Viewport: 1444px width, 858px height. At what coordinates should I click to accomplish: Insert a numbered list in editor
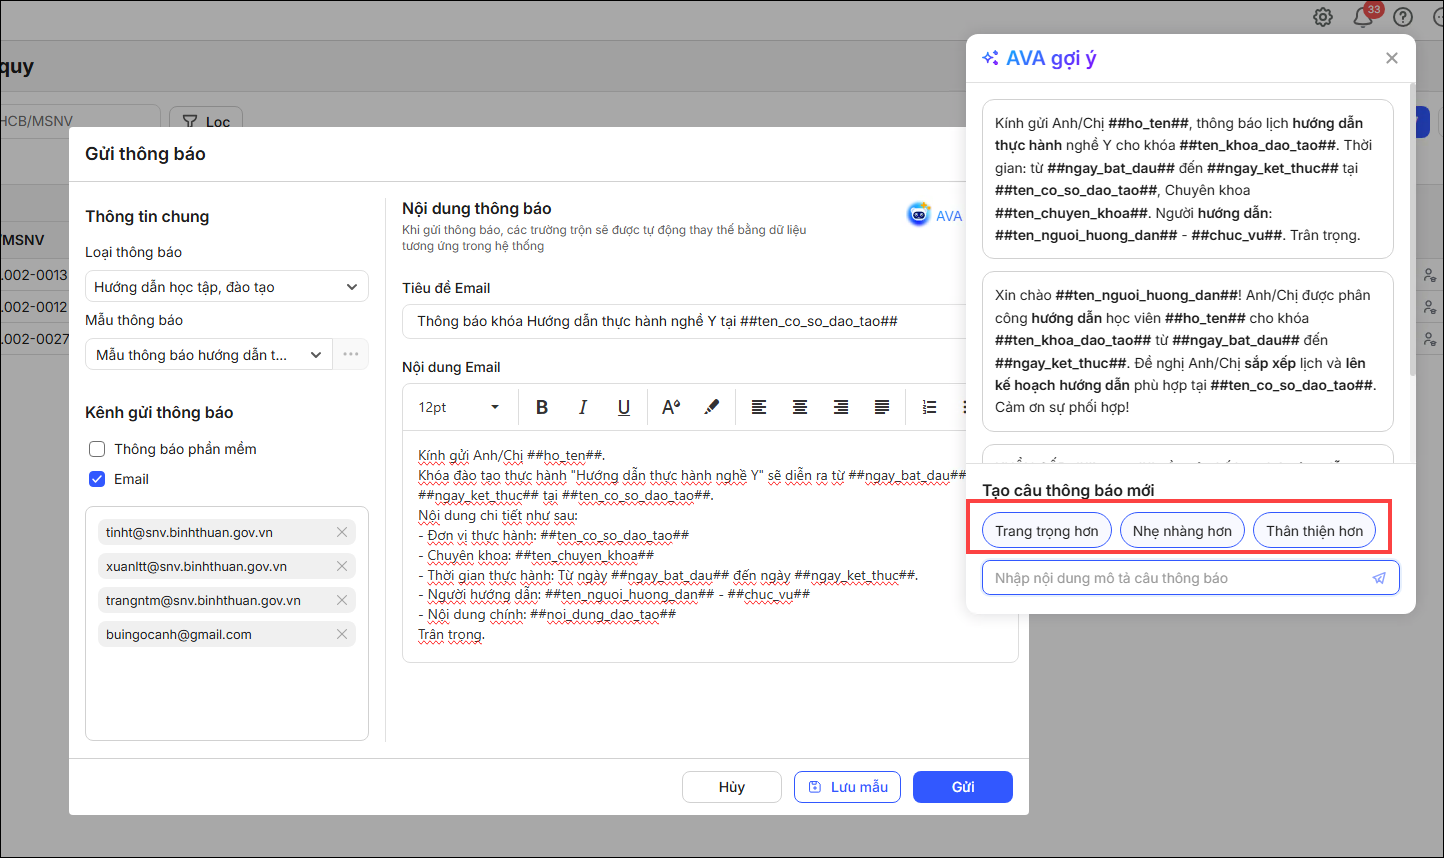click(929, 407)
